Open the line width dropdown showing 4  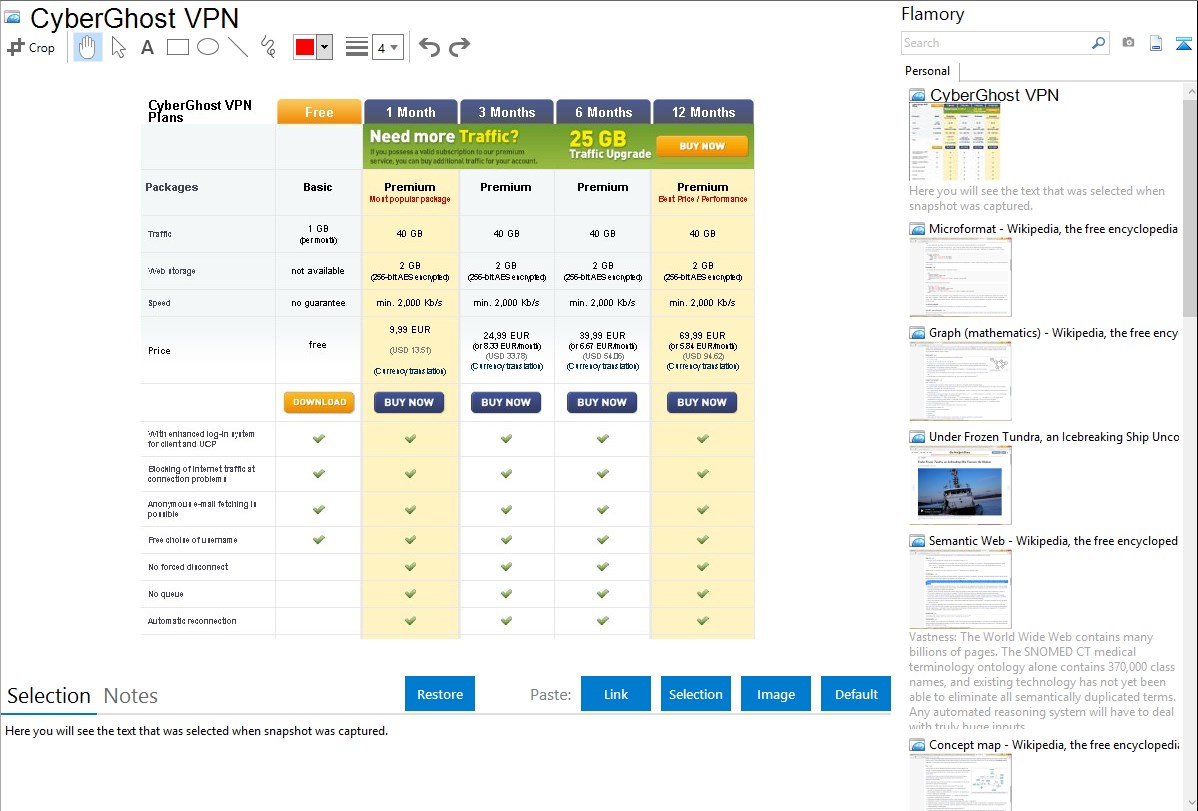[x=387, y=47]
